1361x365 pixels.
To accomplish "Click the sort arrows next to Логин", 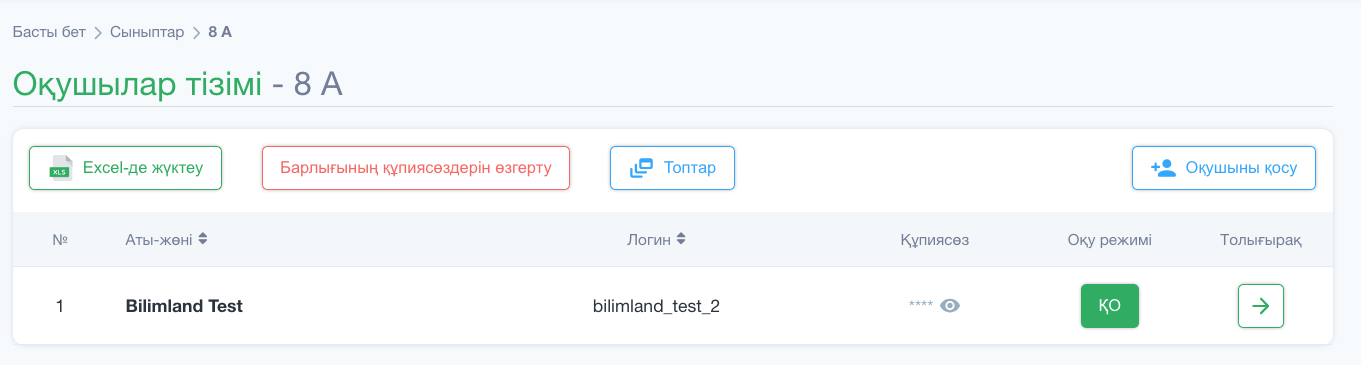I will (681, 239).
